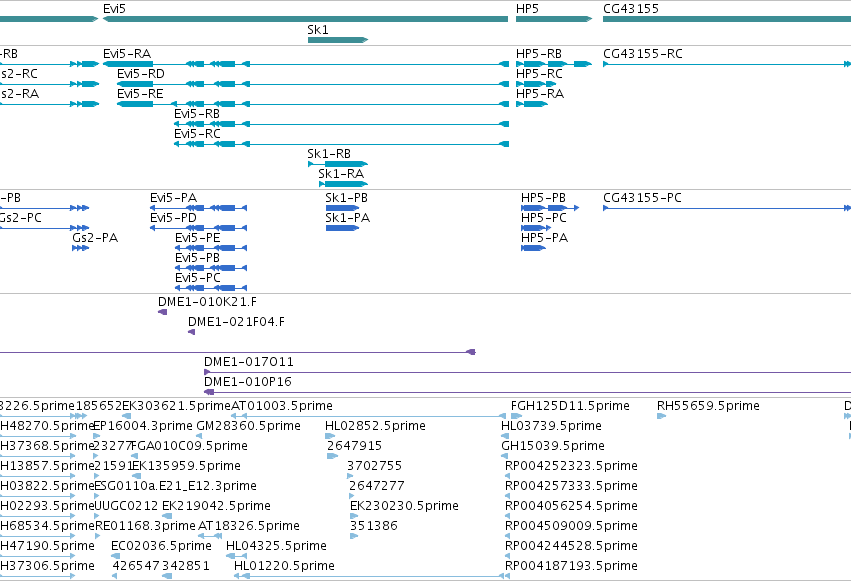
Task: Click the 2647277 EST label
Action: coord(377,487)
